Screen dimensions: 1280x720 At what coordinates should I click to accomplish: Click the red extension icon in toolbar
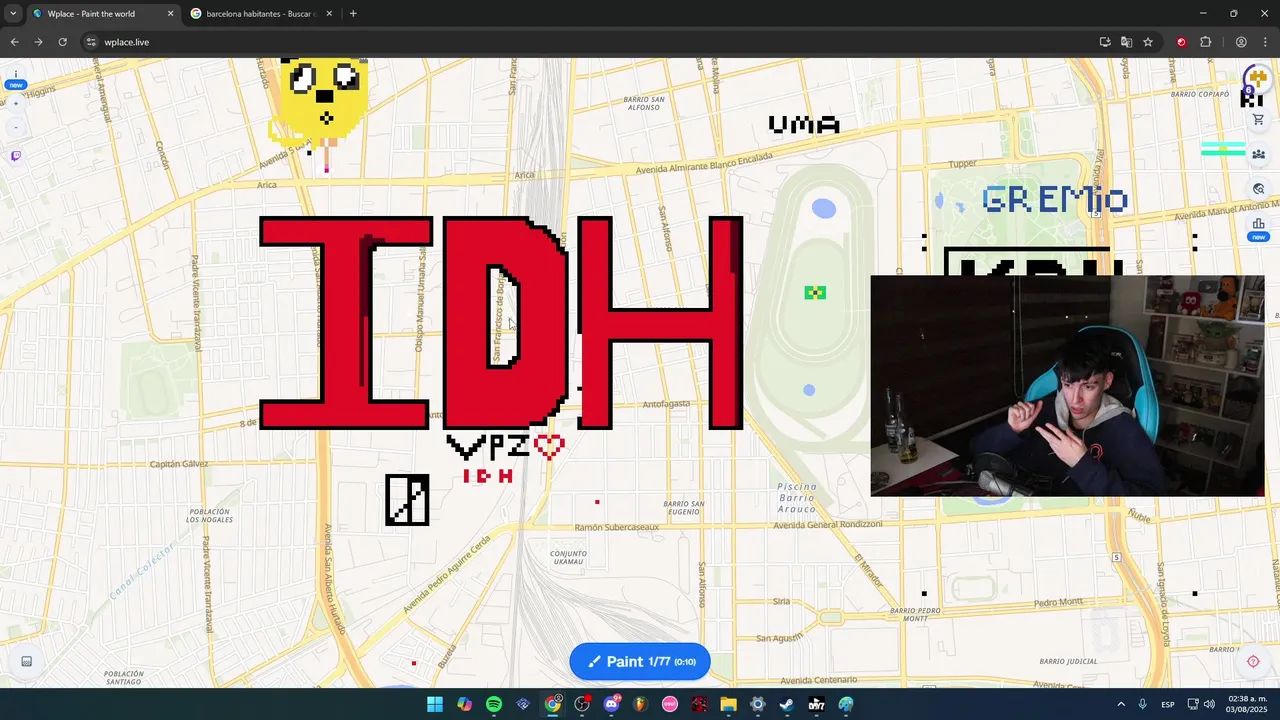coord(1181,42)
